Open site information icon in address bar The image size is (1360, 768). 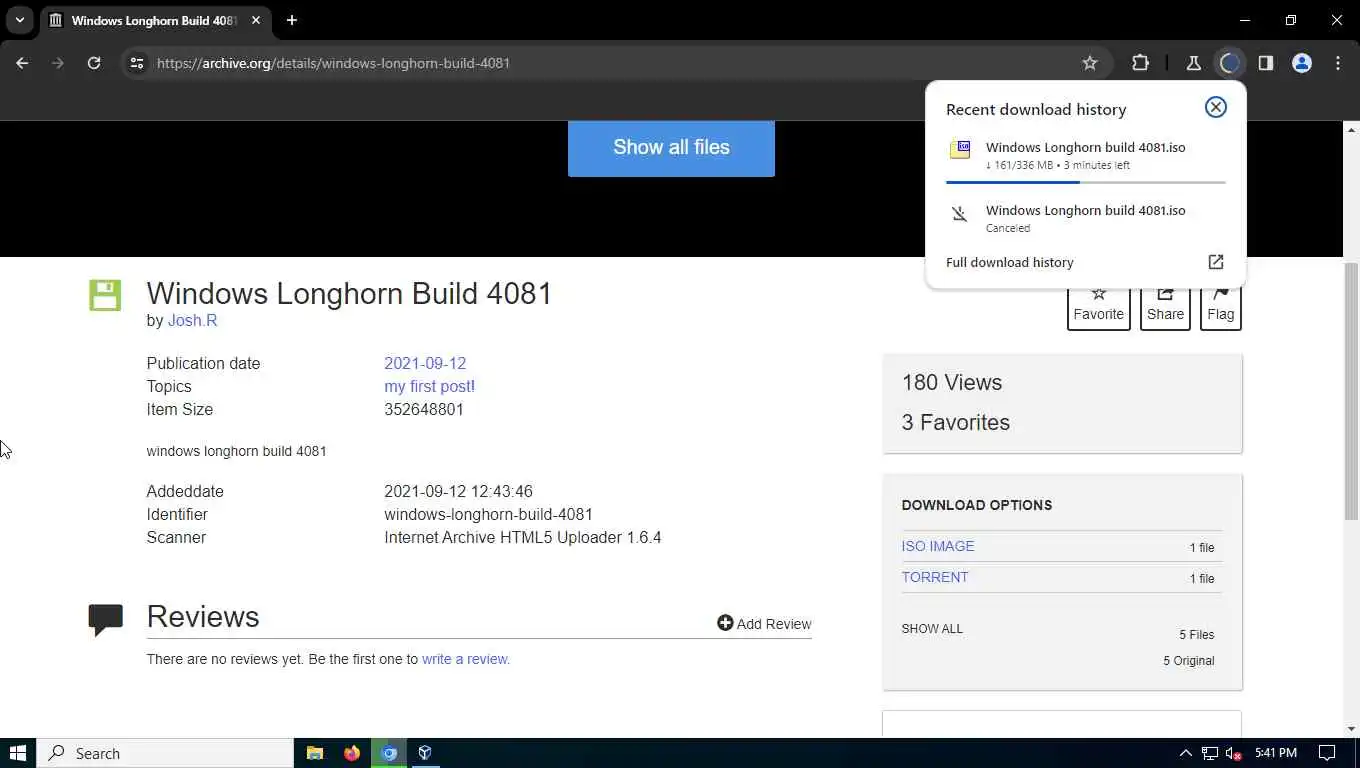point(137,63)
